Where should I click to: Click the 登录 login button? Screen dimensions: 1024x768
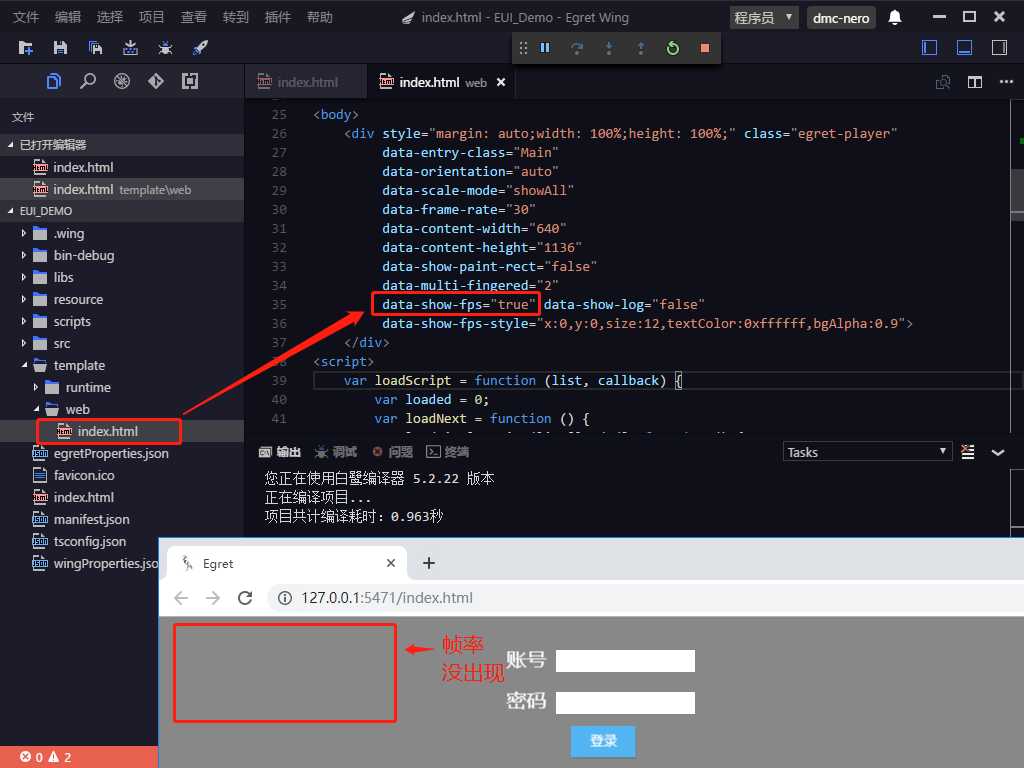[x=603, y=741]
